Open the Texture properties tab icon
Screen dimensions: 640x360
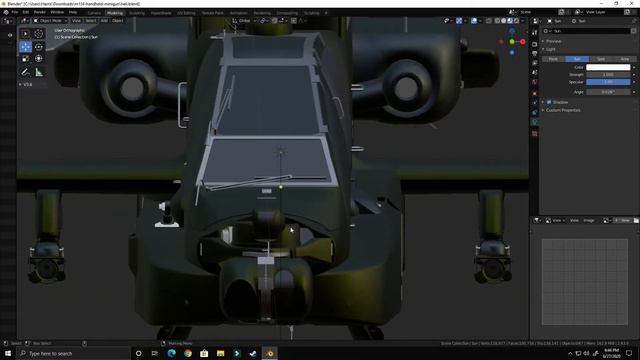pyautogui.click(x=535, y=133)
